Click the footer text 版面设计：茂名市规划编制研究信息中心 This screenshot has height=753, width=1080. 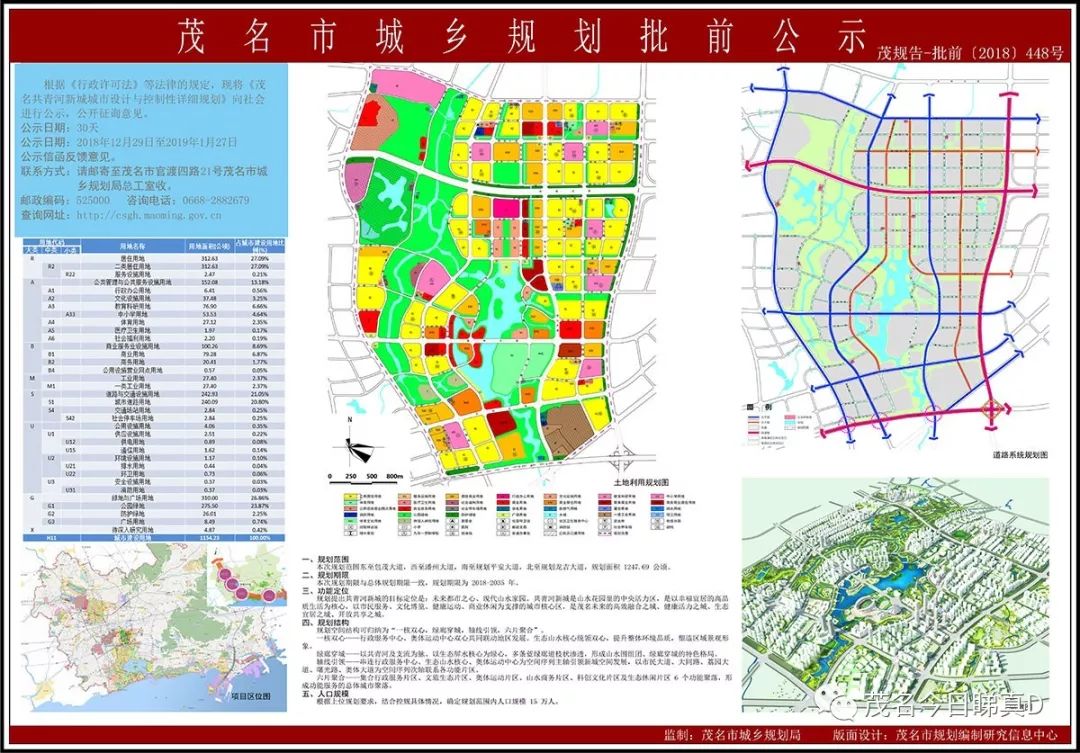945,734
